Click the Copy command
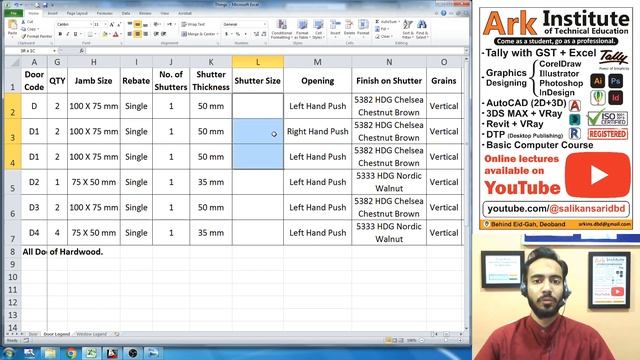 pyautogui.click(x=30, y=29)
